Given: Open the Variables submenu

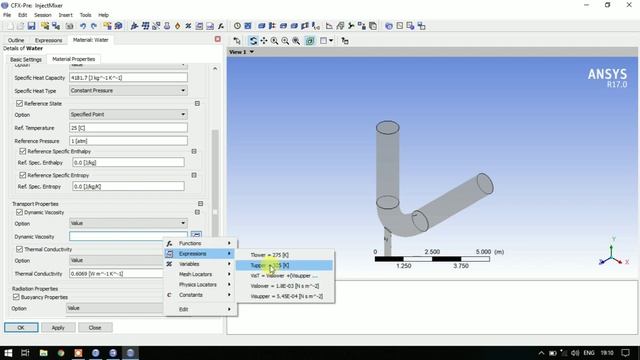Looking at the screenshot, I should click(200, 264).
